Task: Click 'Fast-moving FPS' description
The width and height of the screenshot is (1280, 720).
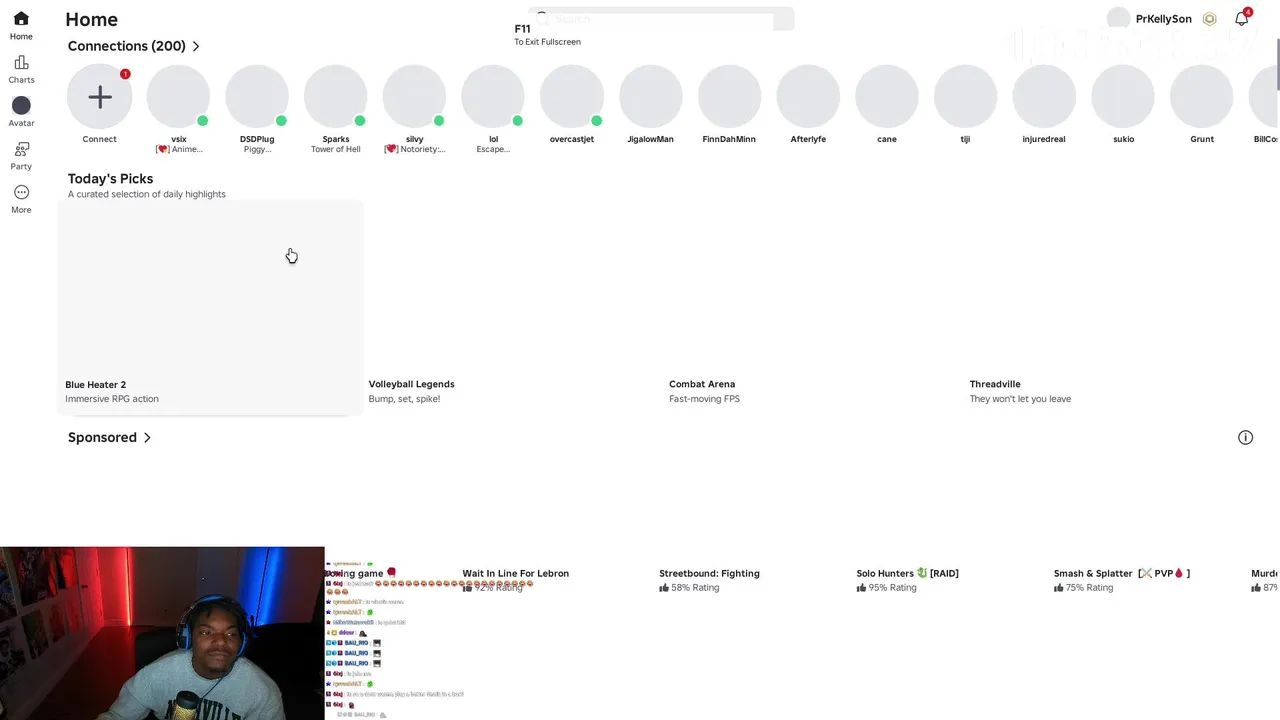Action: [x=704, y=399]
